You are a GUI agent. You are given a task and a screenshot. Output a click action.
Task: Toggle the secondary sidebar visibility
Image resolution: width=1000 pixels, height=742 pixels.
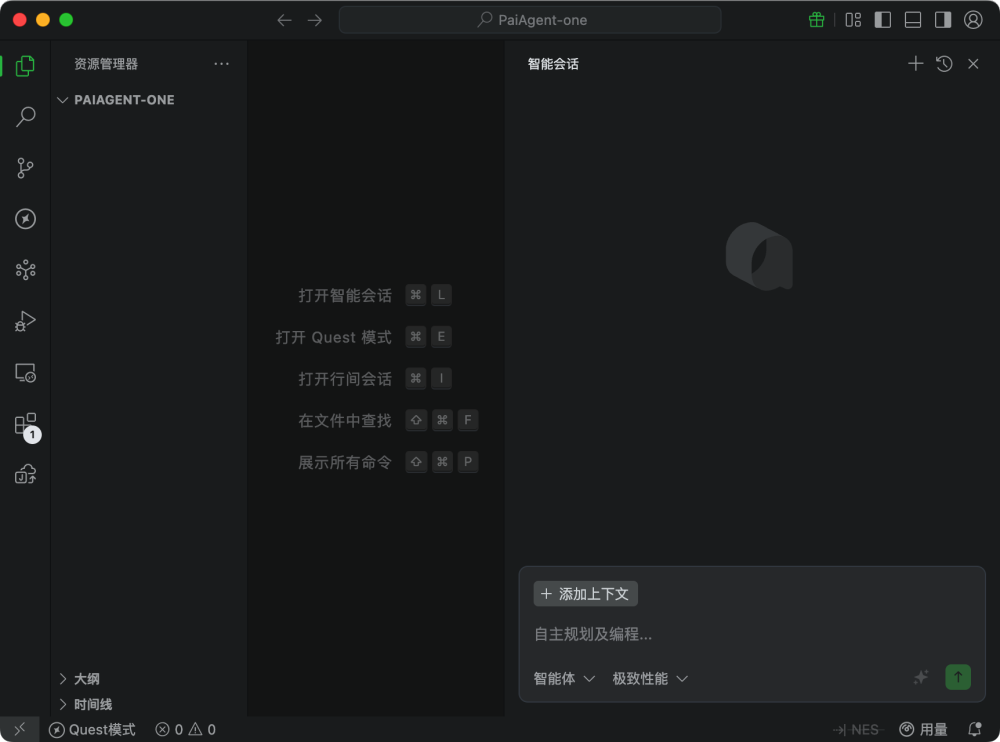(x=941, y=19)
